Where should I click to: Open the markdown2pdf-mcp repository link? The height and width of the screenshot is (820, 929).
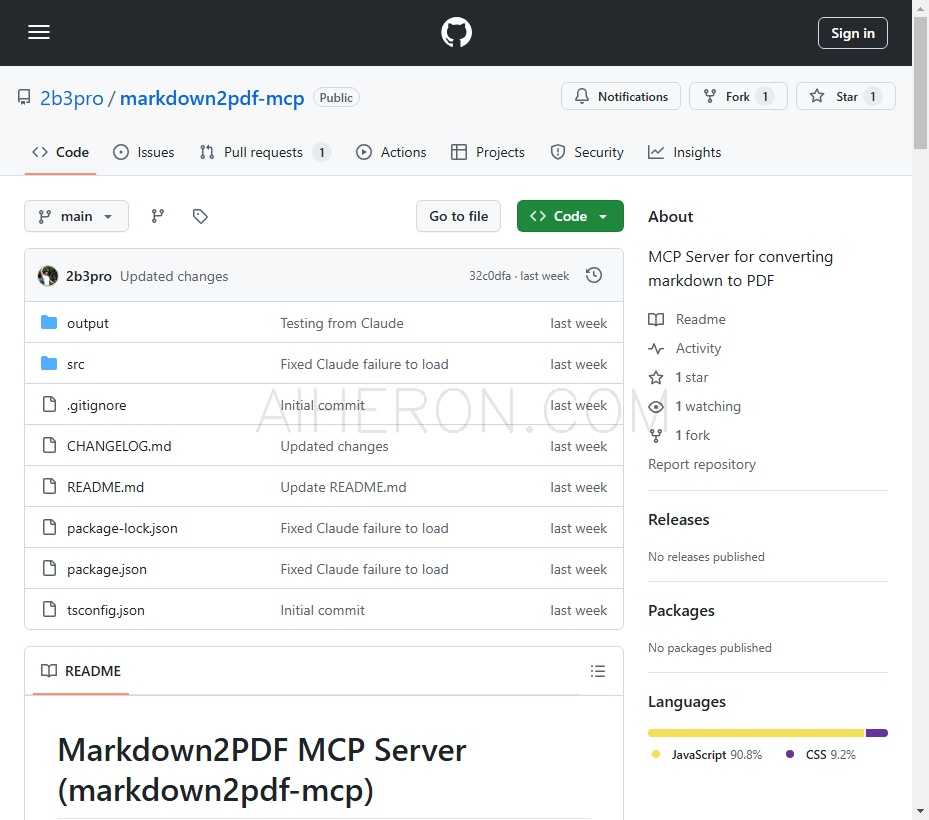point(212,98)
